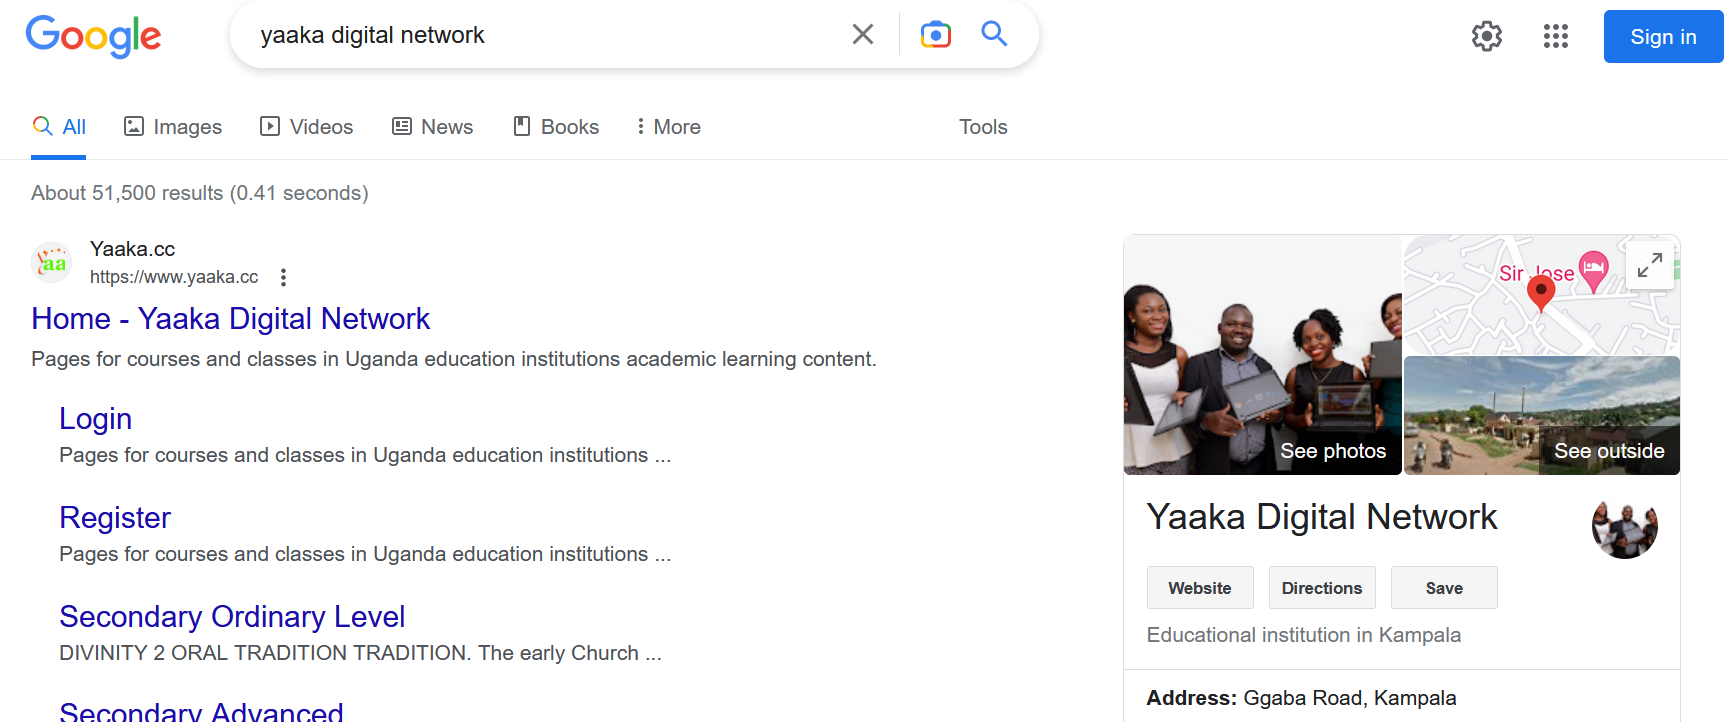Click See photos on the business image
The width and height of the screenshot is (1728, 722).
1333,450
